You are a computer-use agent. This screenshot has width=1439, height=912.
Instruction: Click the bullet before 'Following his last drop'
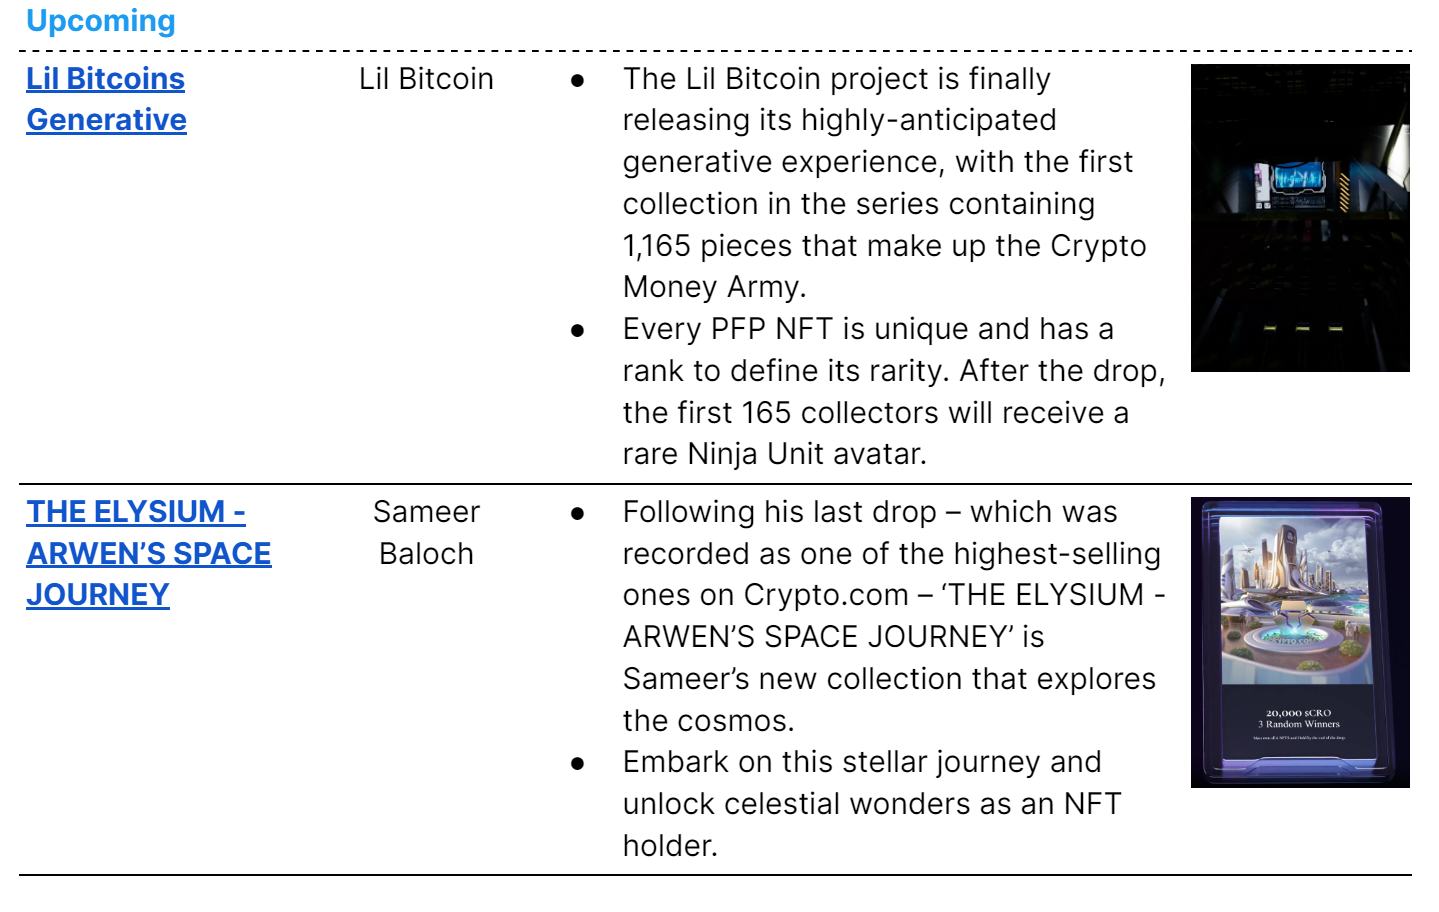click(x=577, y=513)
